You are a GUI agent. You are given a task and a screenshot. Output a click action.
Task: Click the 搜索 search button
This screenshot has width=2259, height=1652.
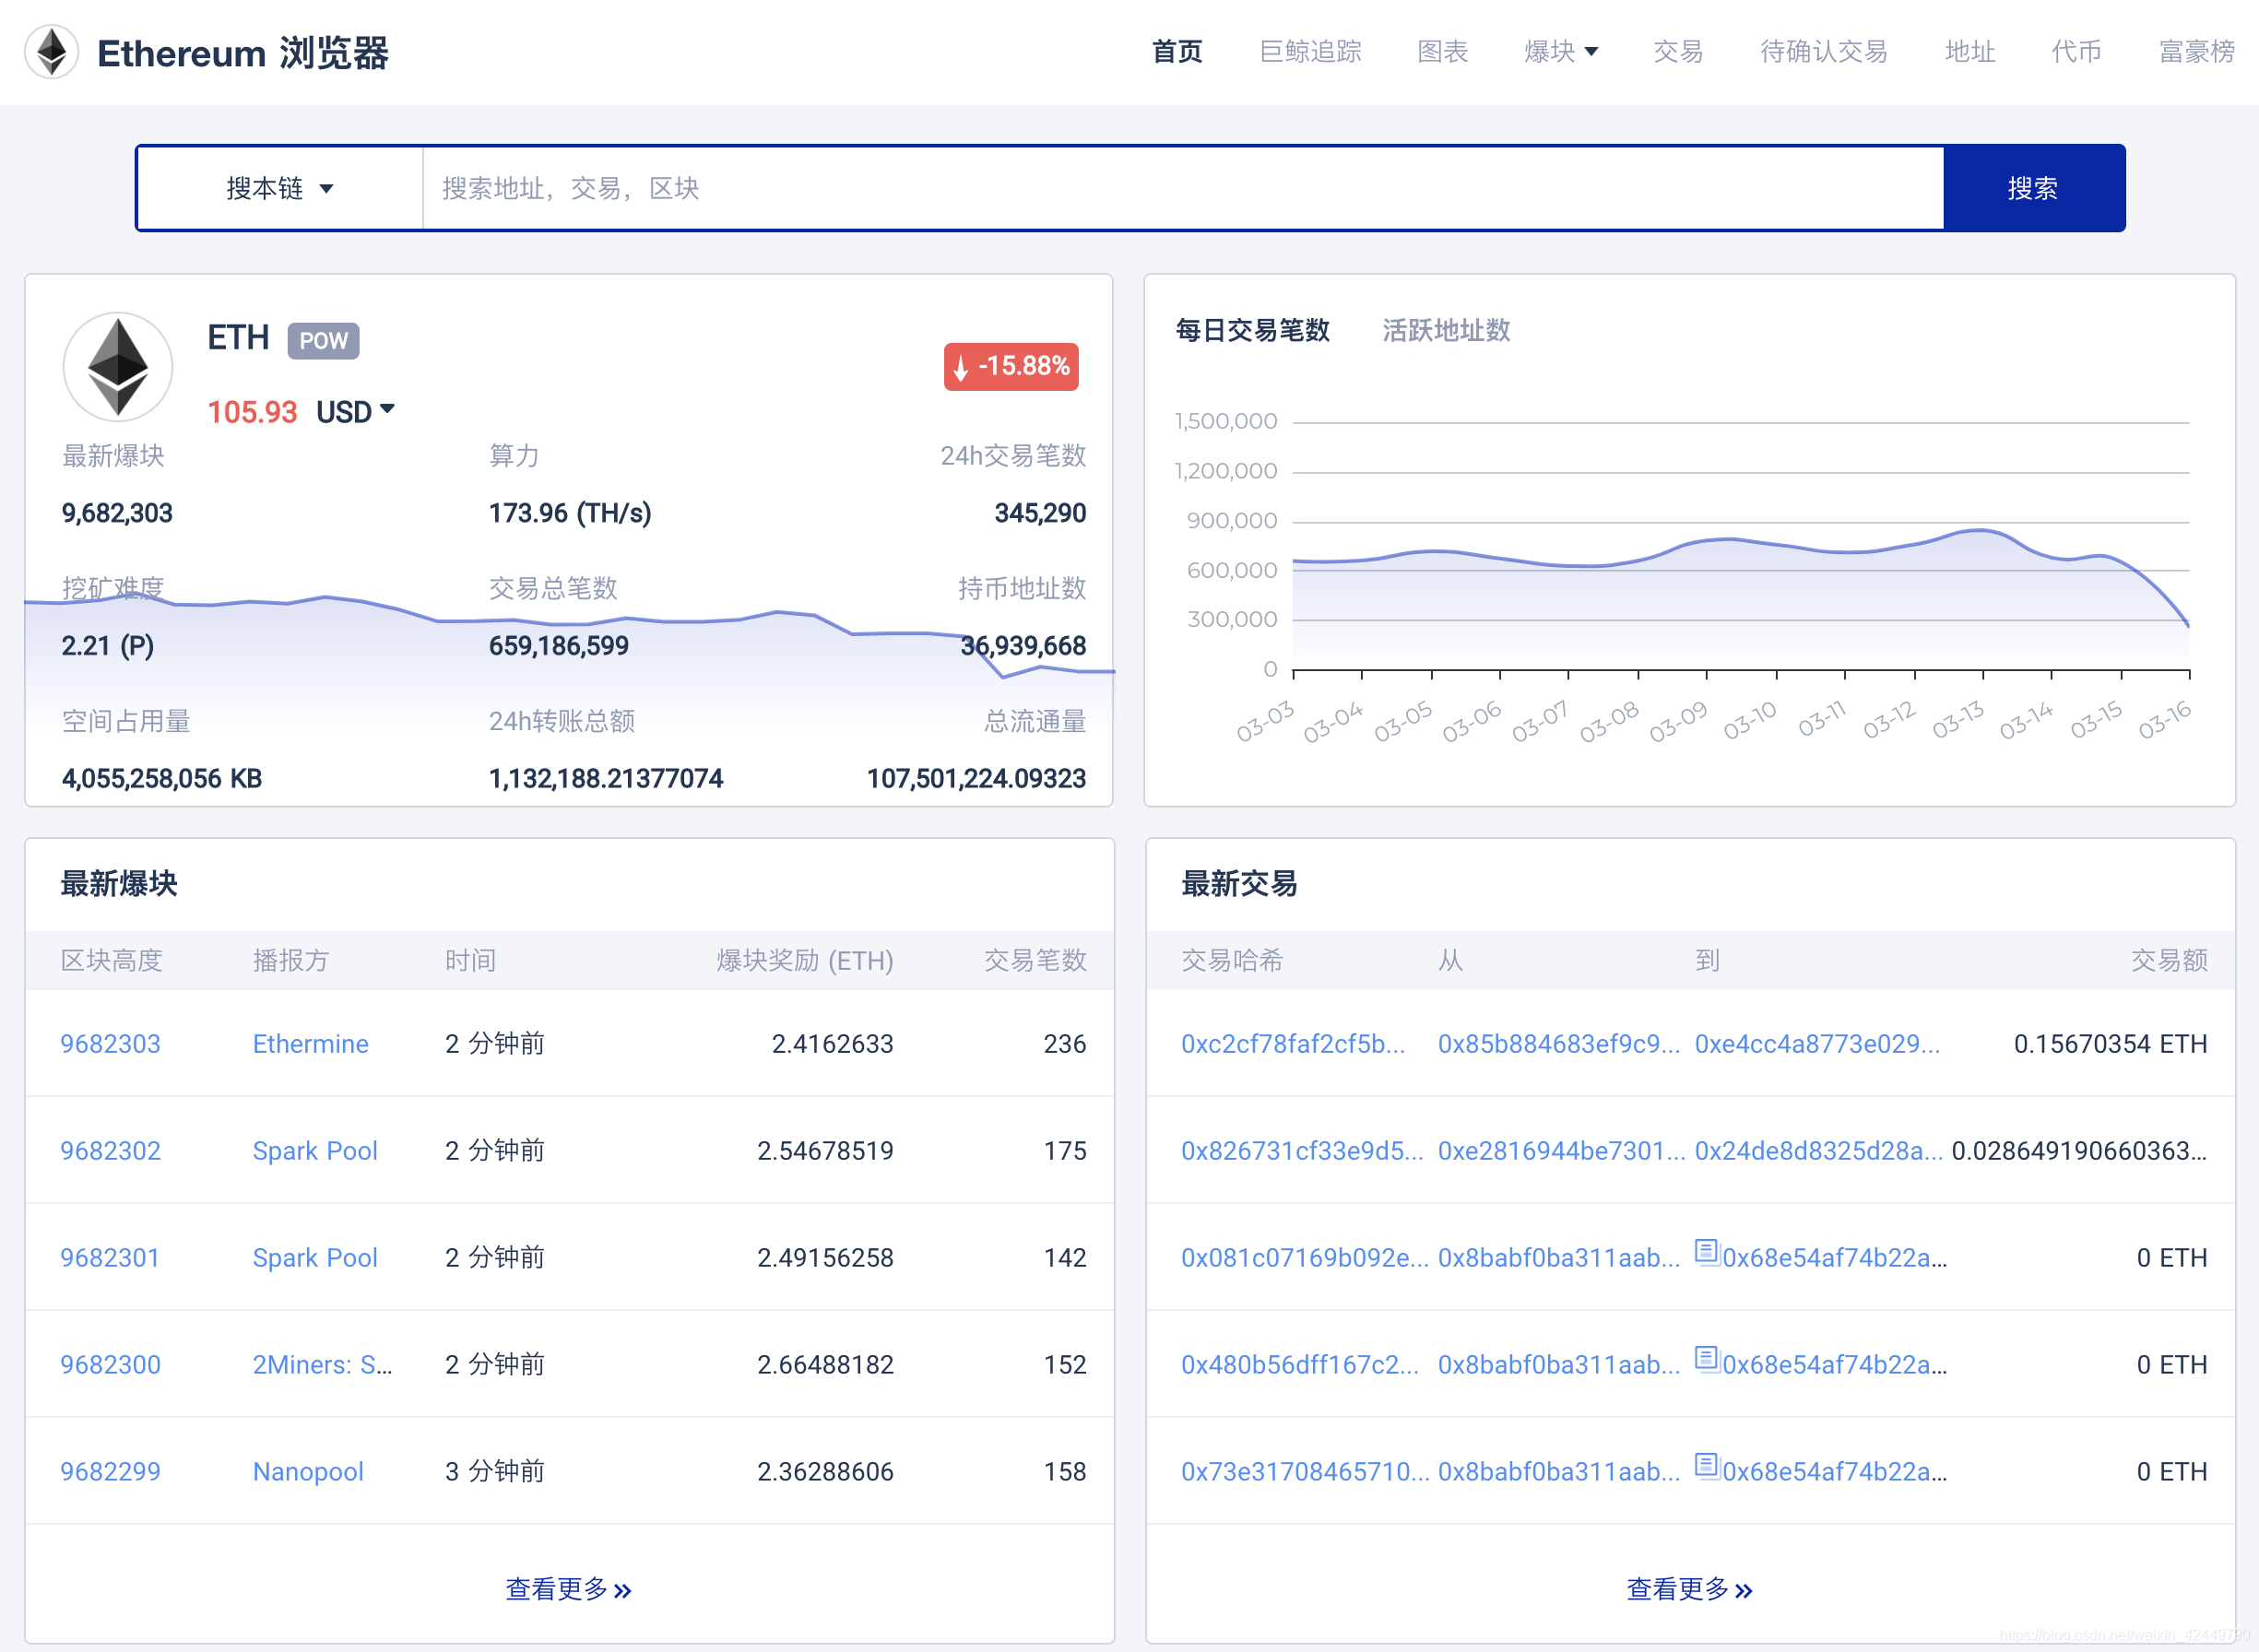coord(2034,188)
